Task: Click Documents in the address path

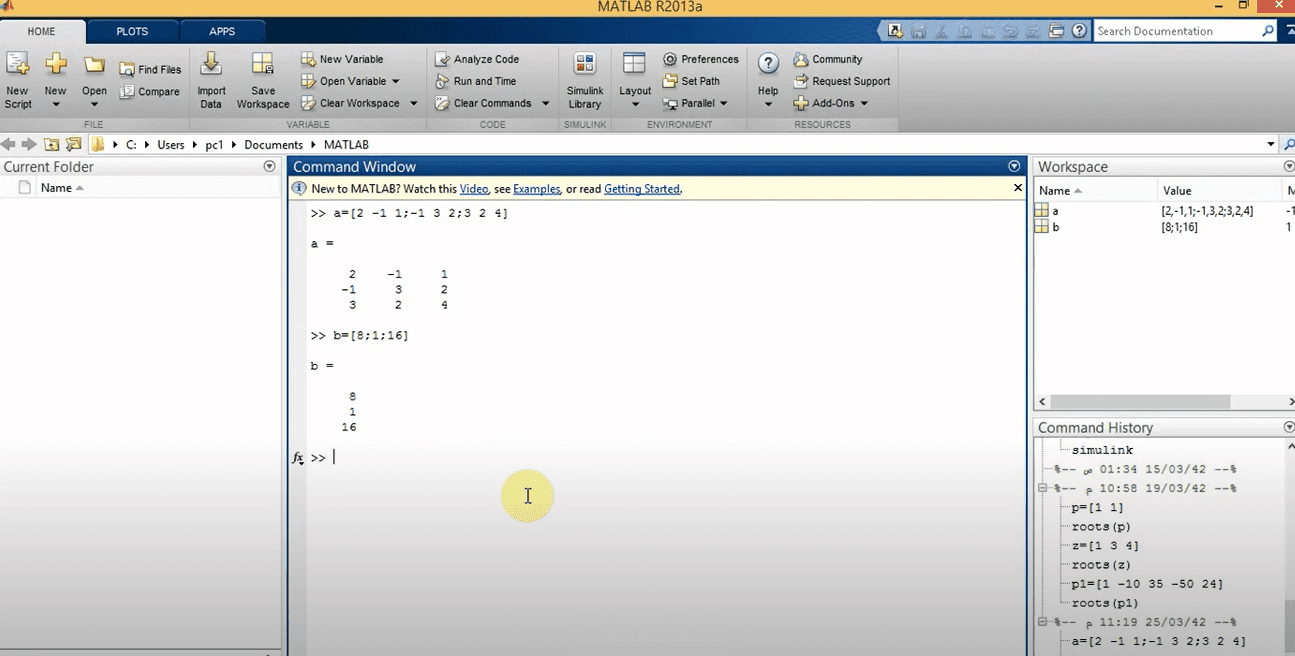Action: [x=273, y=145]
